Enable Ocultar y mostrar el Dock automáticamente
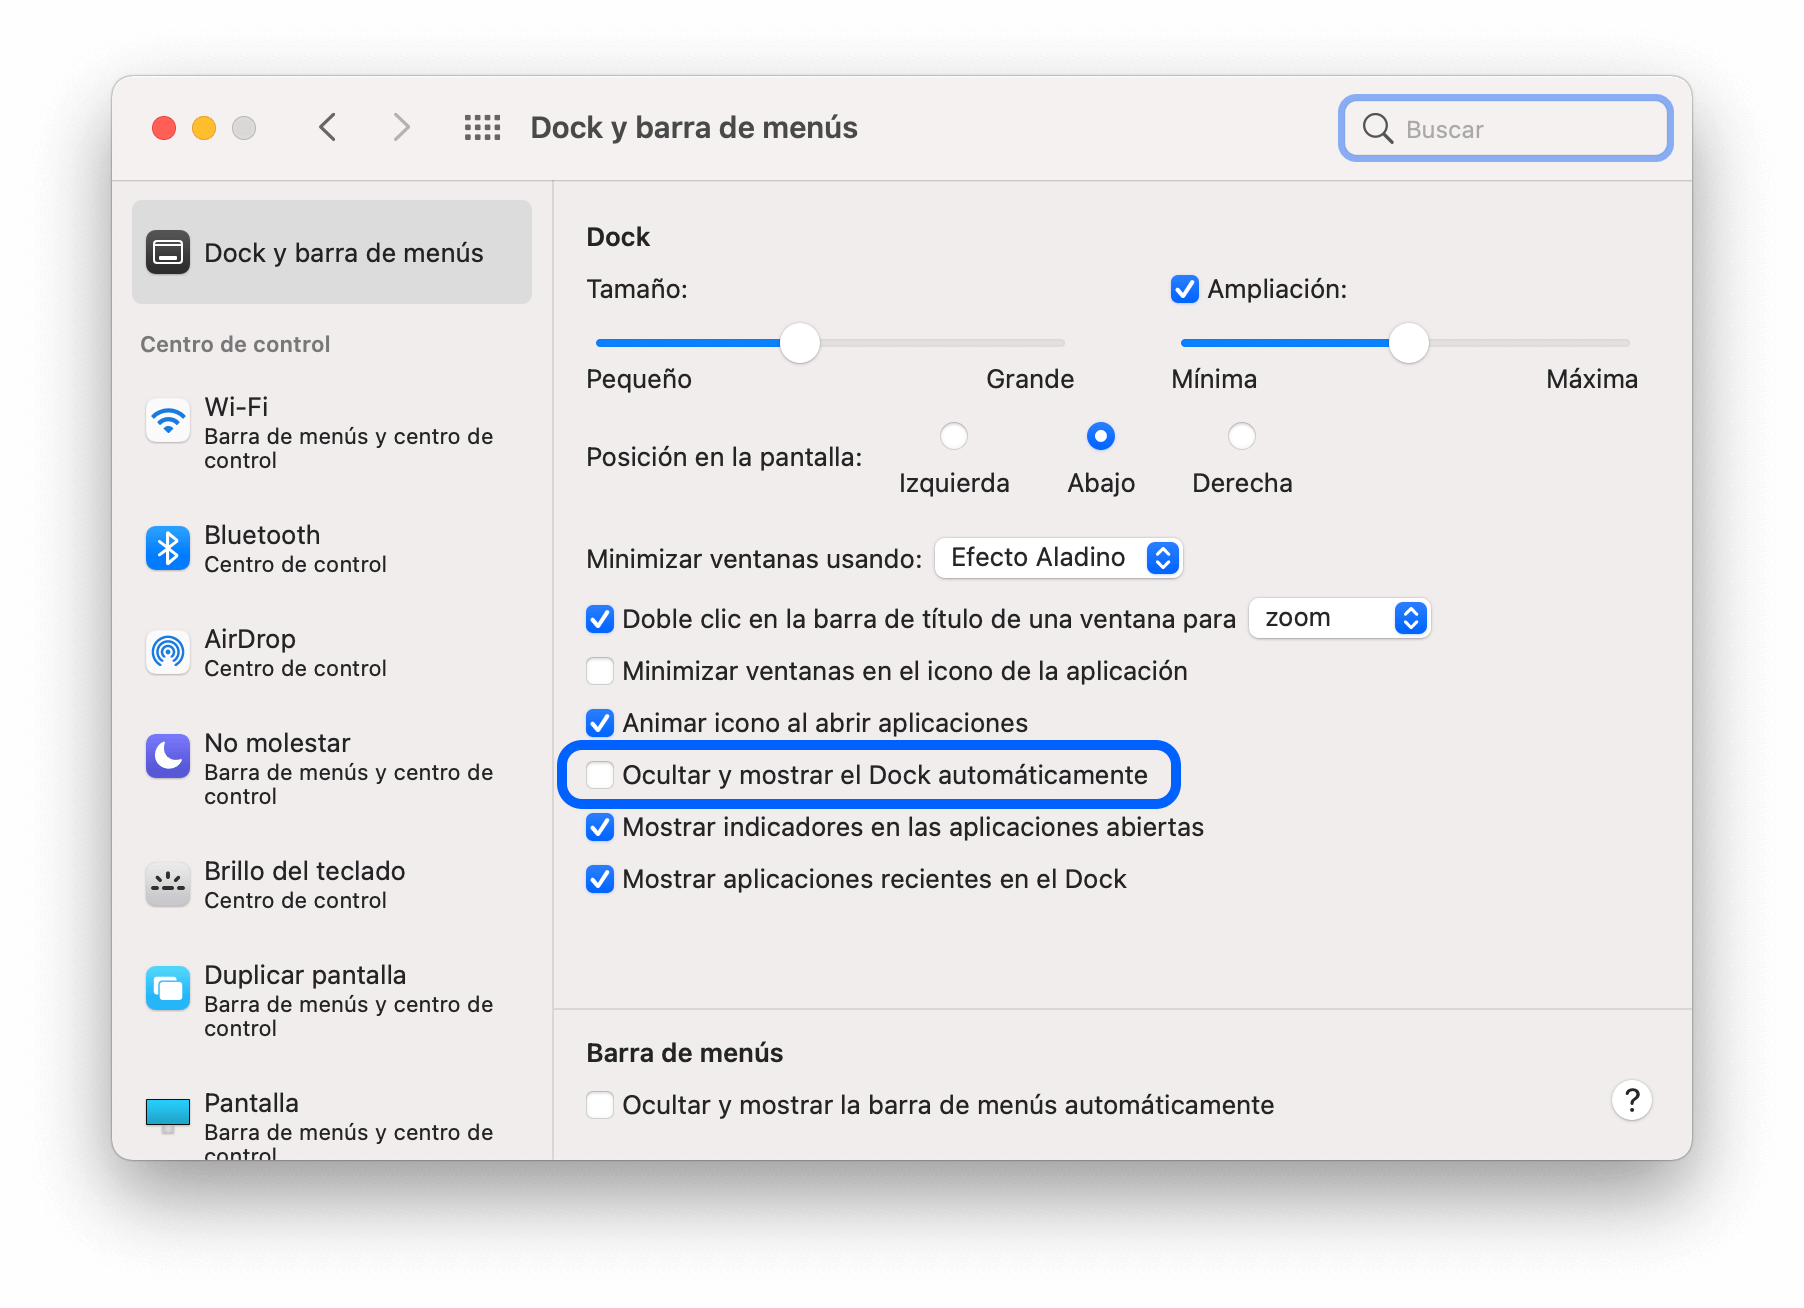 point(600,775)
